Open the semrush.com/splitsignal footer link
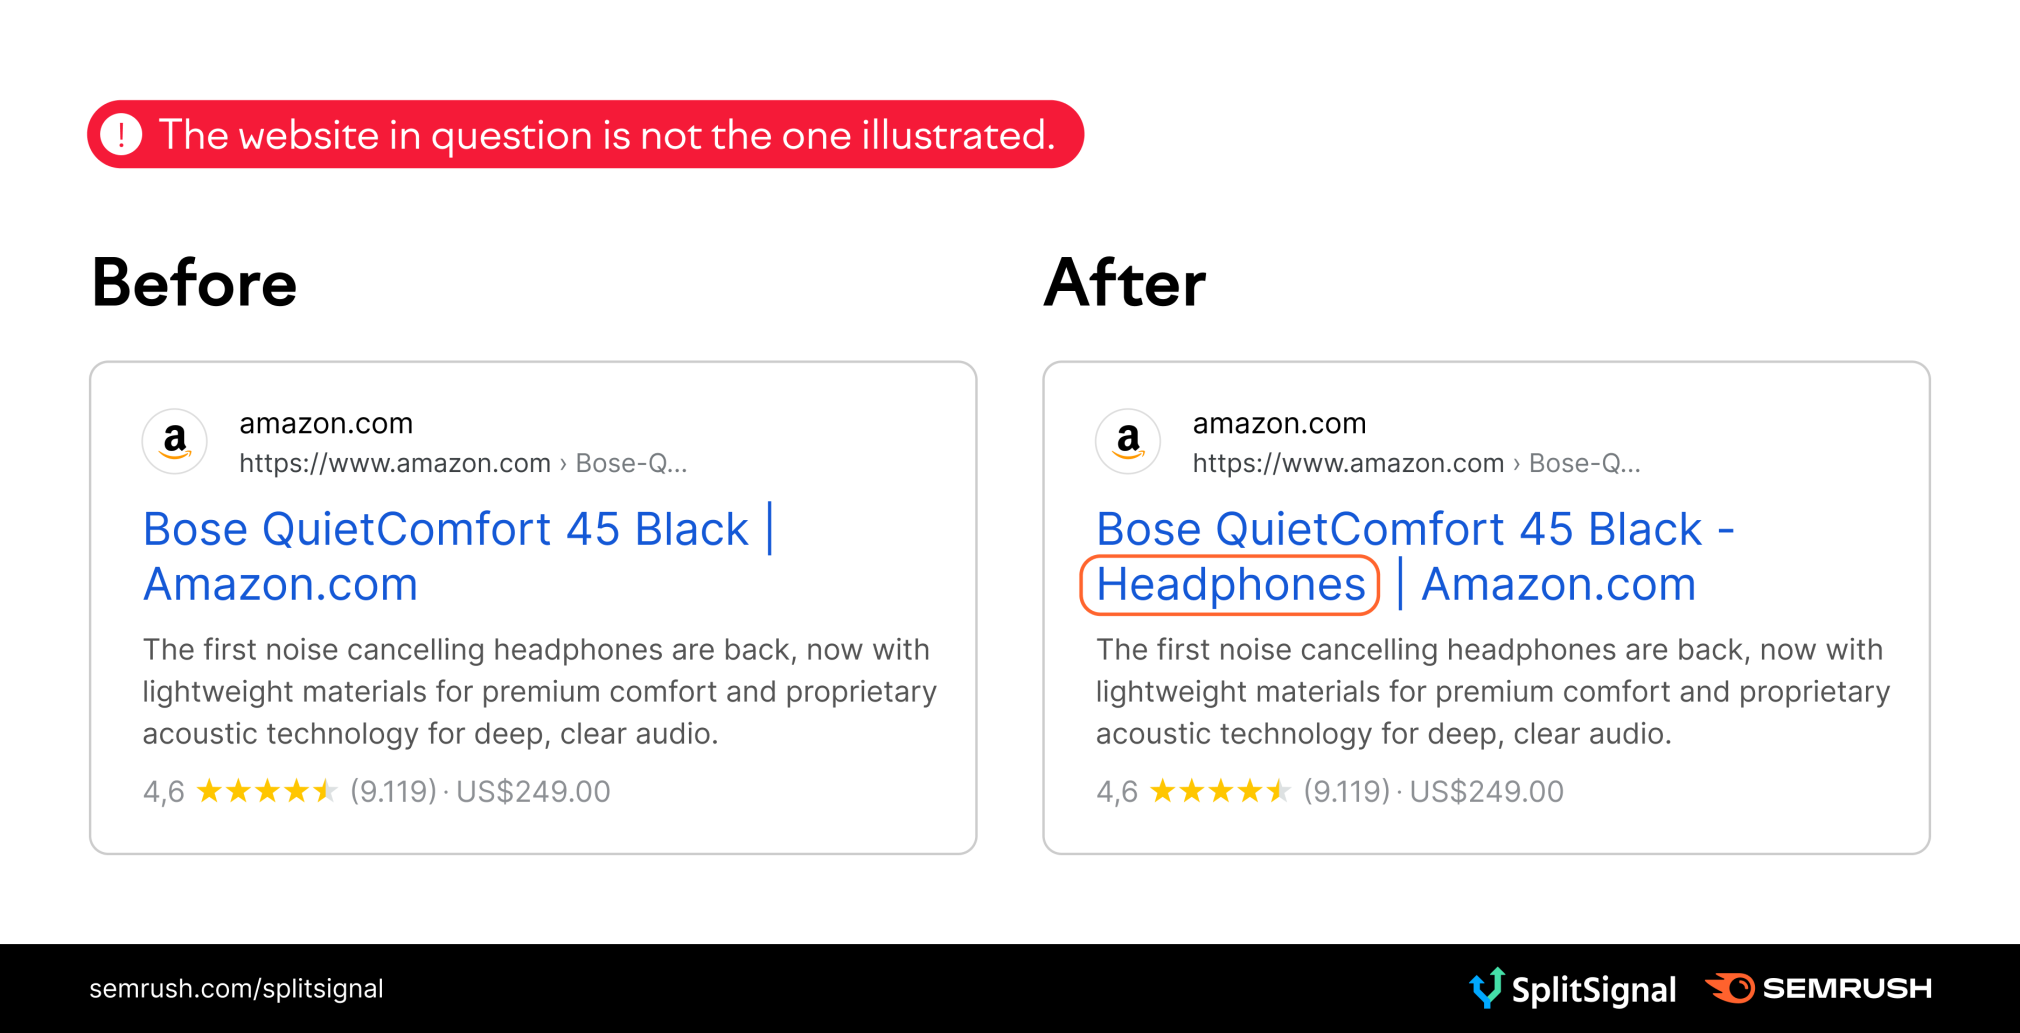The width and height of the screenshot is (2020, 1033). click(236, 989)
